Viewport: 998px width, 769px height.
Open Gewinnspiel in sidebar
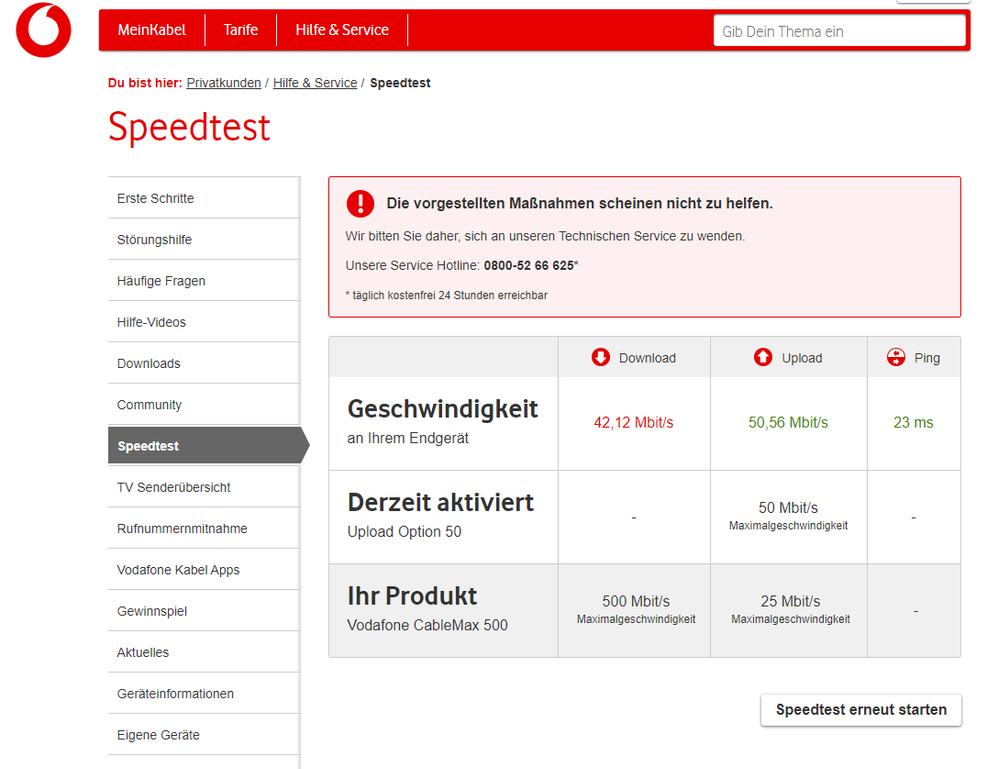coord(204,611)
